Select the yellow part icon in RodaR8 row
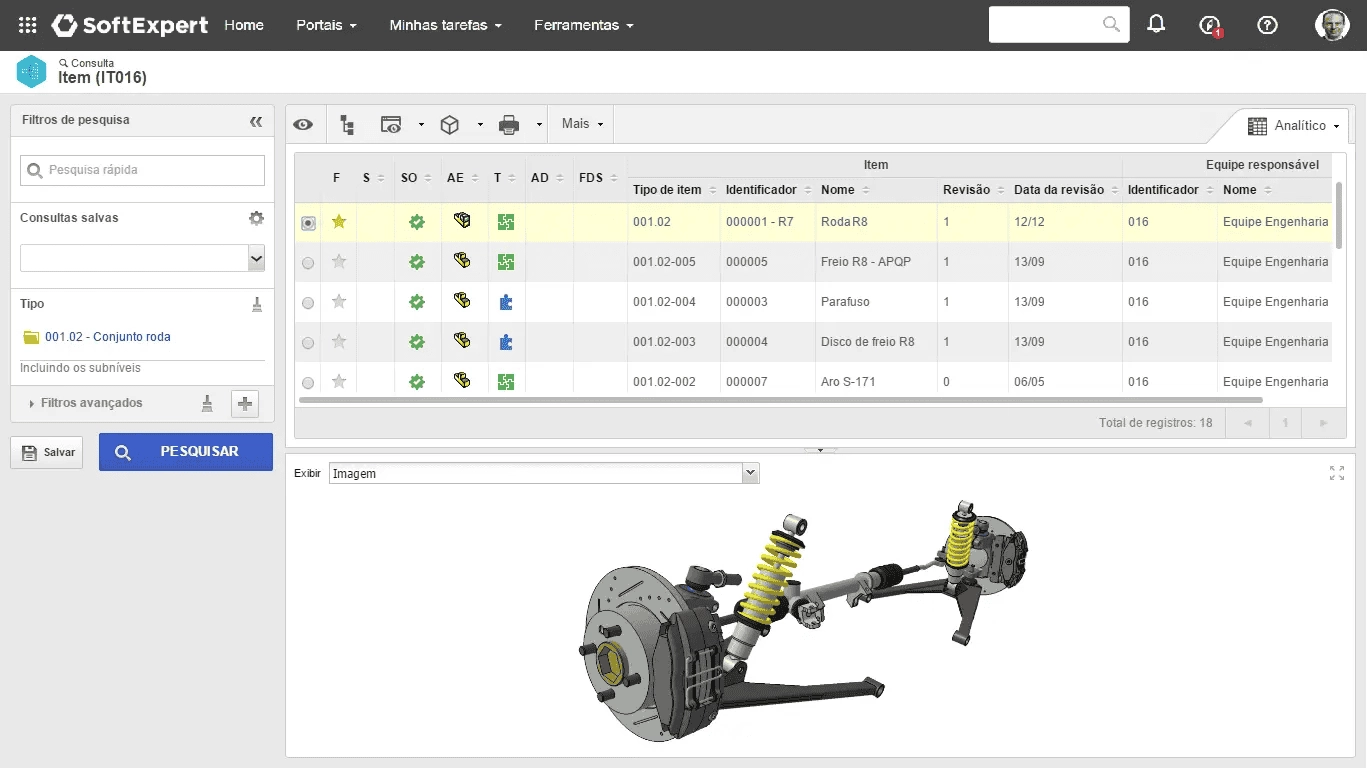This screenshot has width=1367, height=768. tap(461, 221)
